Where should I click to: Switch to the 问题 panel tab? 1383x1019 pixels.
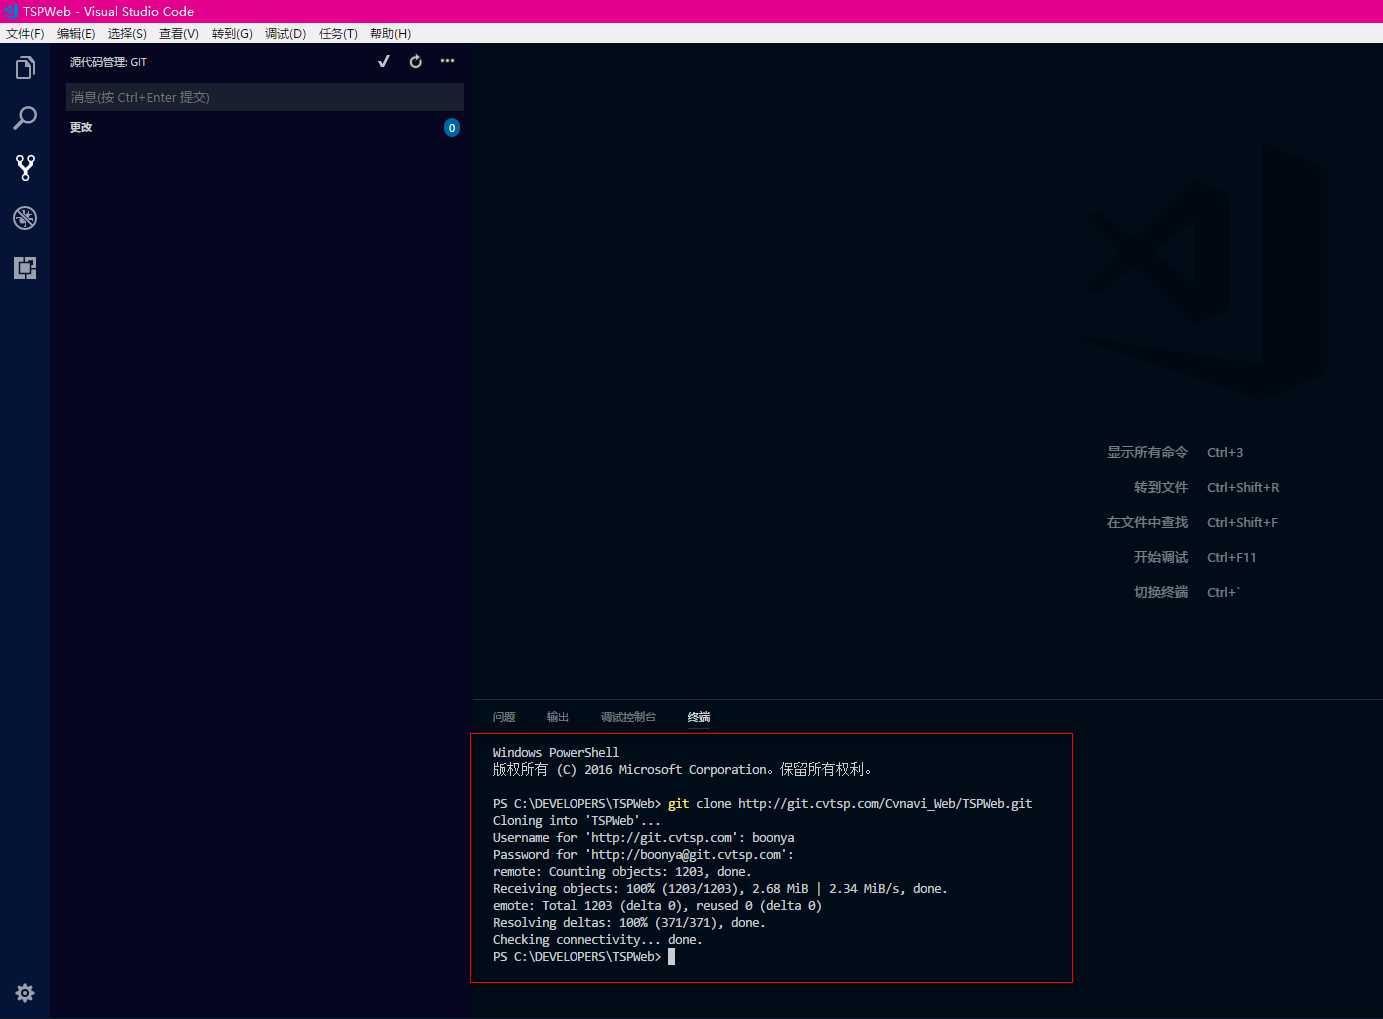[504, 717]
